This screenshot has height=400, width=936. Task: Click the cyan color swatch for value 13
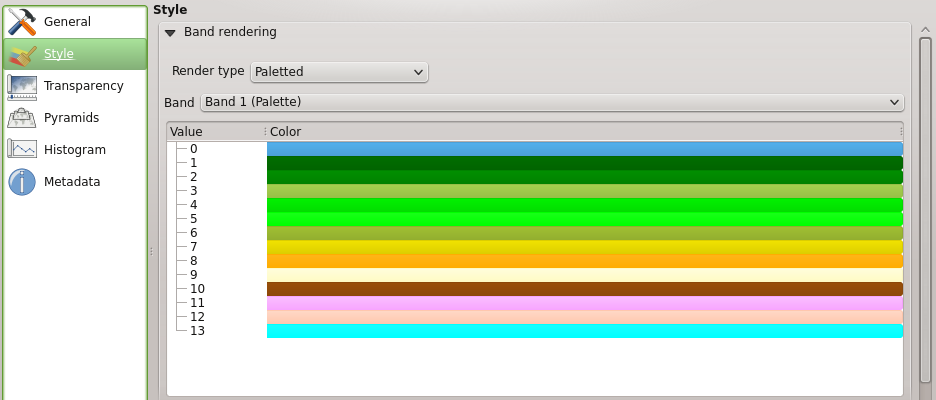[x=584, y=331]
